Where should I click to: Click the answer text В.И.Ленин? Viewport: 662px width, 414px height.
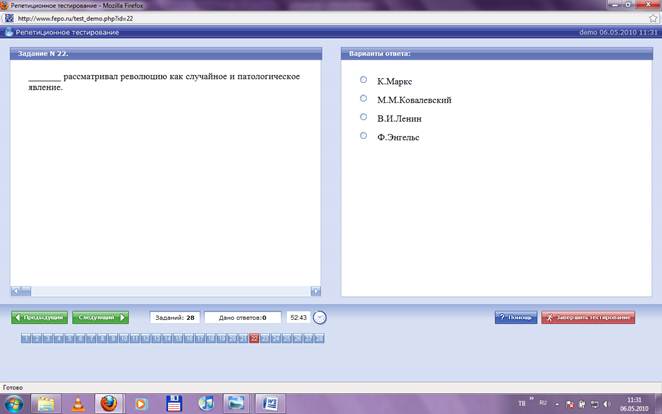(399, 119)
